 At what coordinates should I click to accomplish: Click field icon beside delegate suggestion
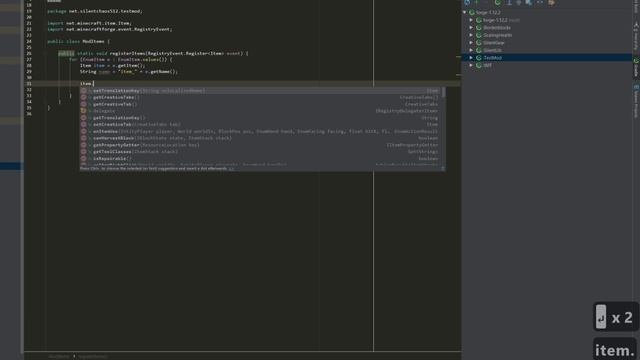tap(84, 111)
